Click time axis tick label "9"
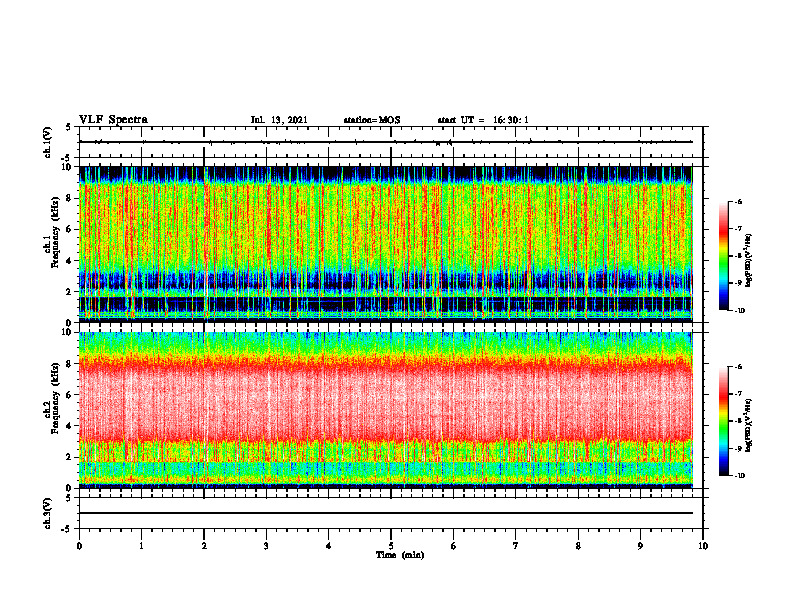This screenshot has width=792, height=612. [640, 546]
